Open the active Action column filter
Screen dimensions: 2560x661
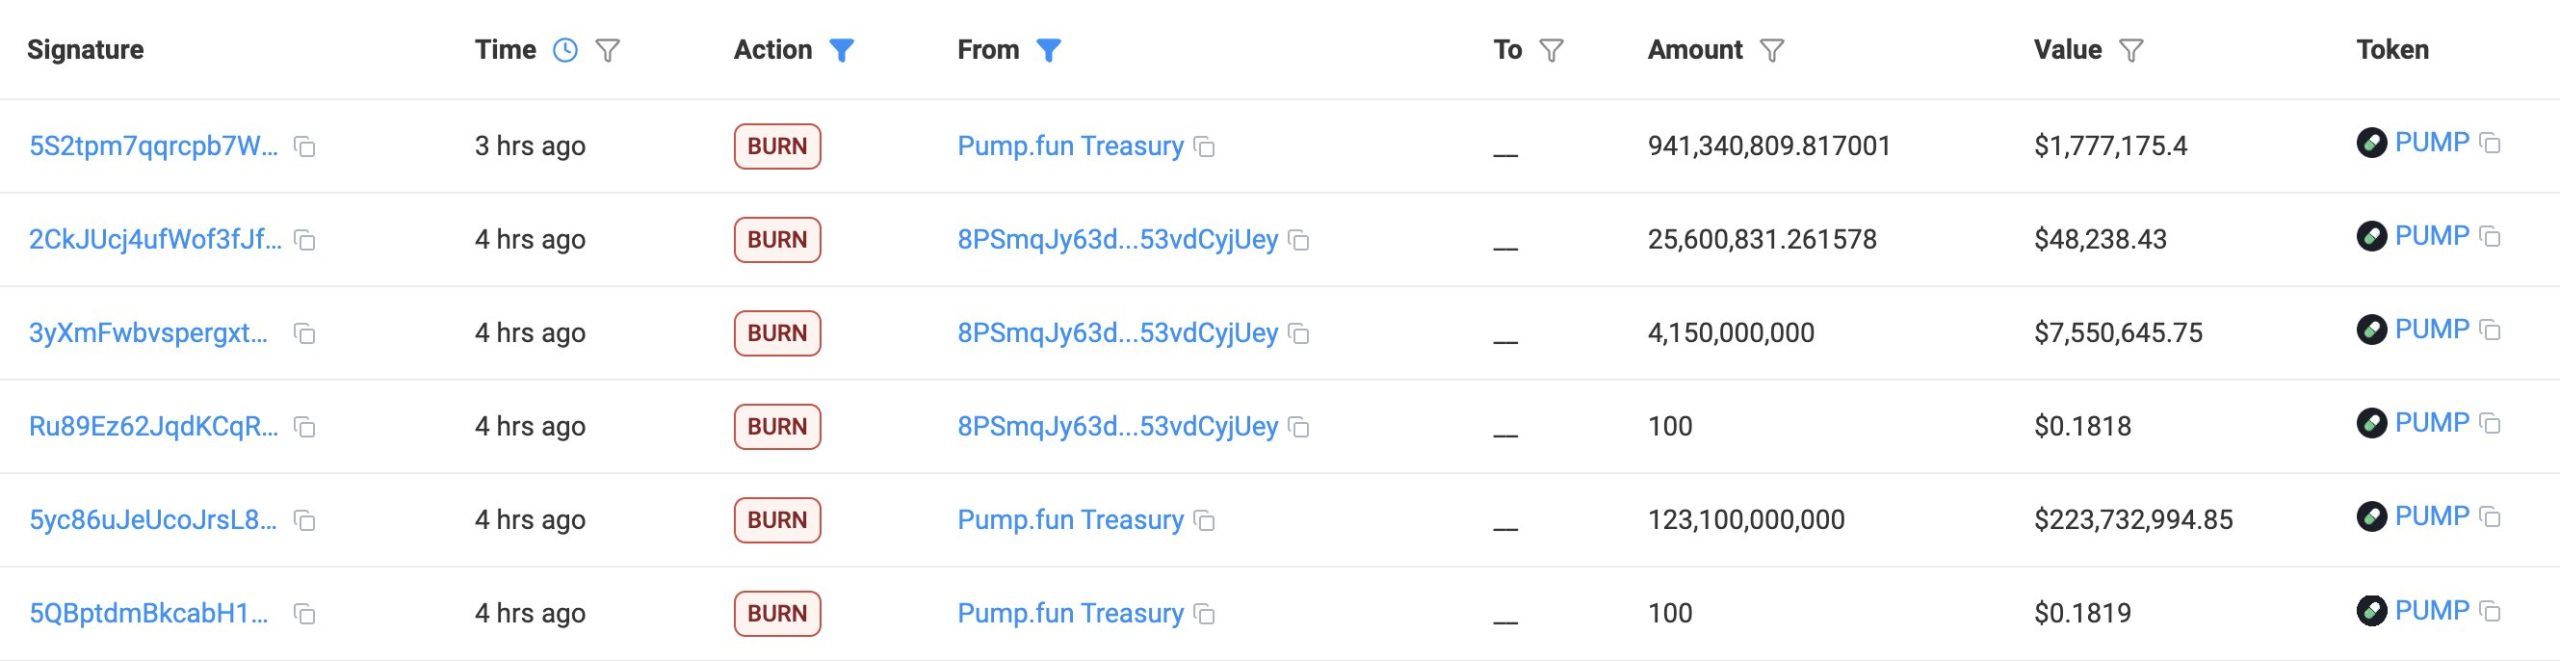pos(842,50)
